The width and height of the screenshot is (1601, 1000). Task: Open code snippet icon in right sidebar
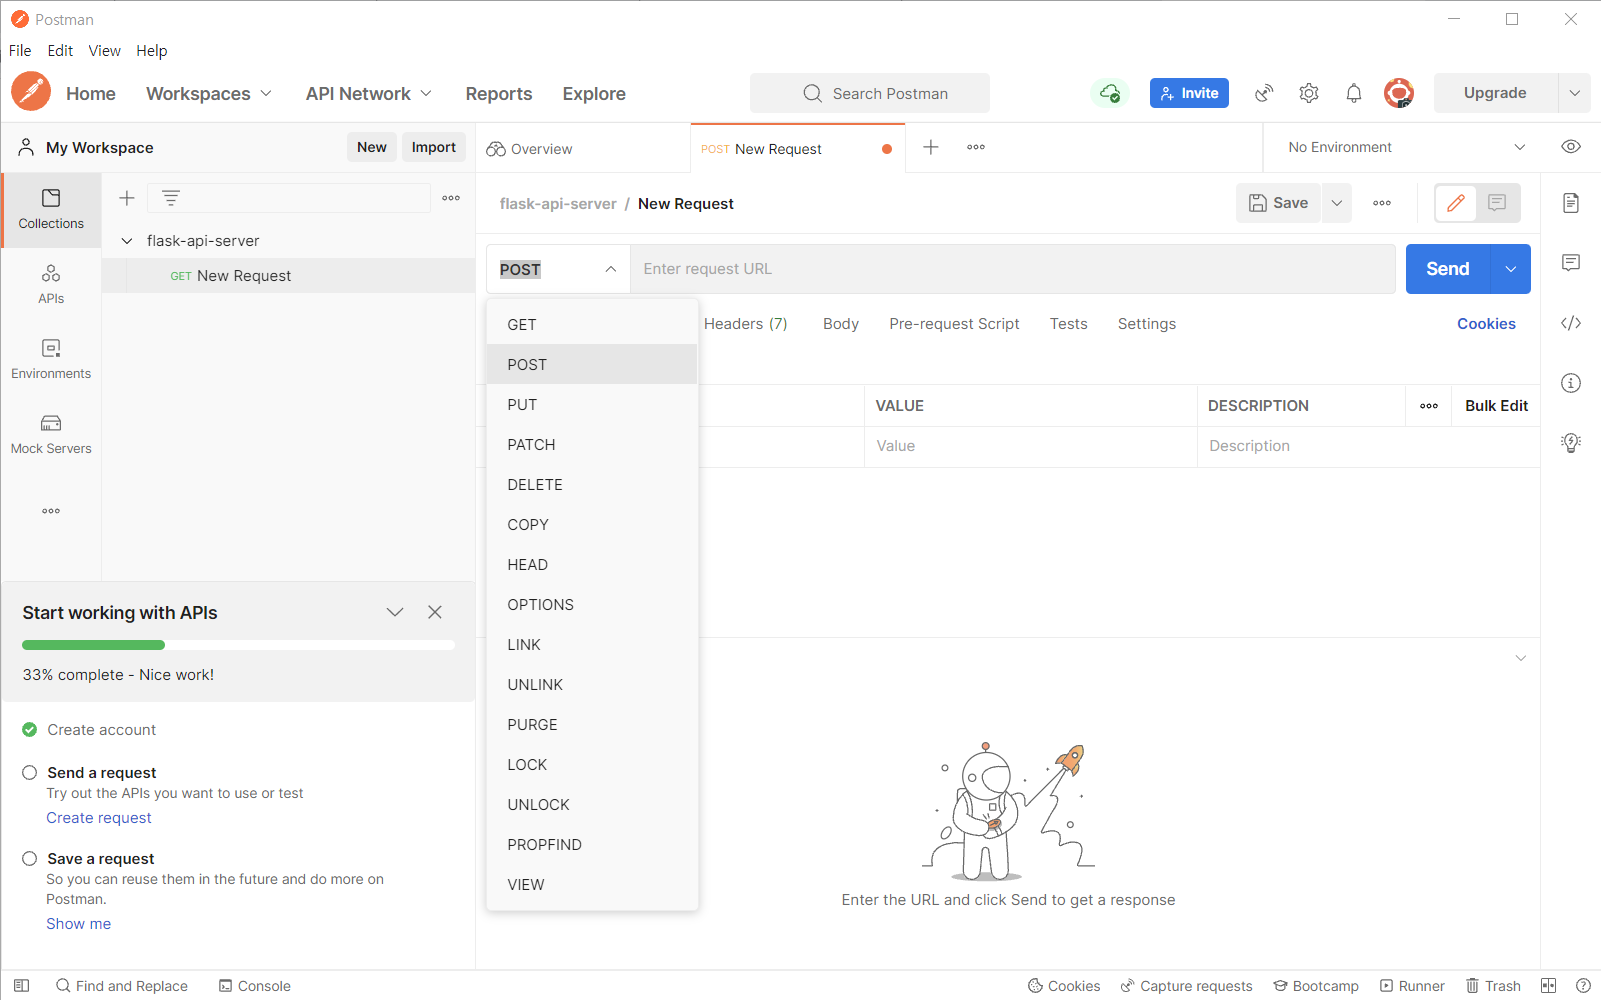[1571, 323]
